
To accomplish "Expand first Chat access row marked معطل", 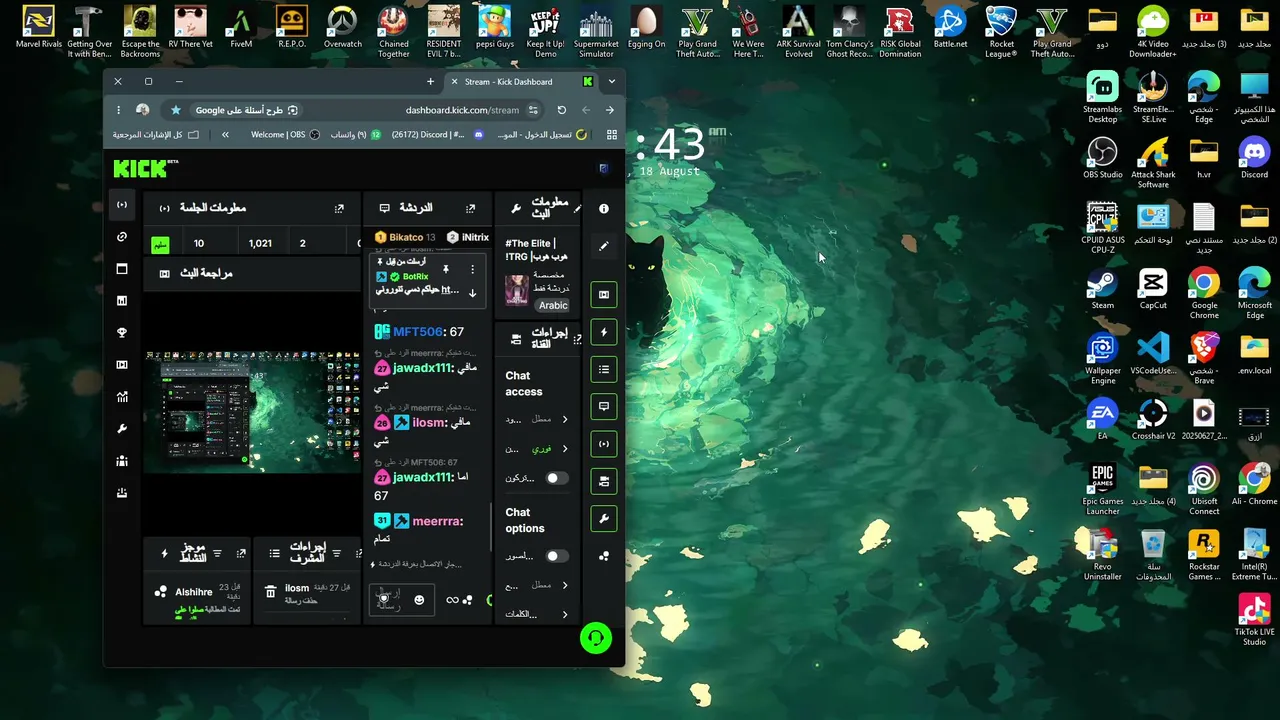I will [x=537, y=419].
